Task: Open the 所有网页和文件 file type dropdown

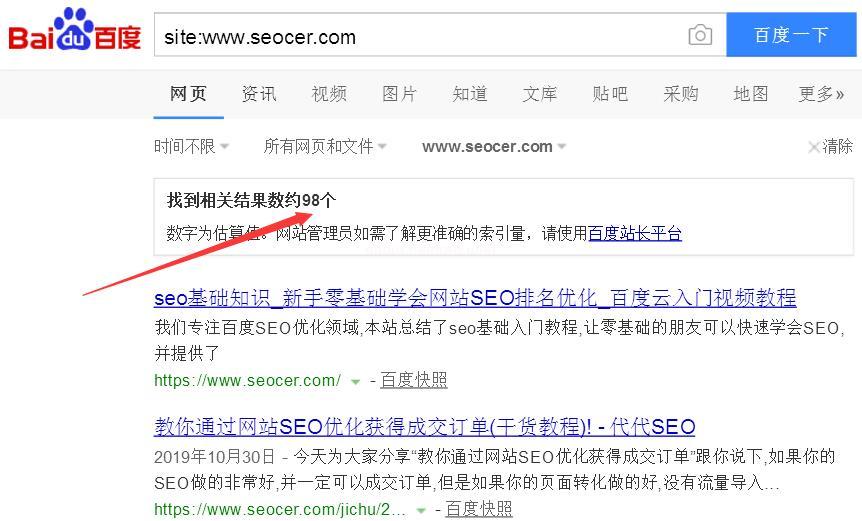Action: [325, 146]
